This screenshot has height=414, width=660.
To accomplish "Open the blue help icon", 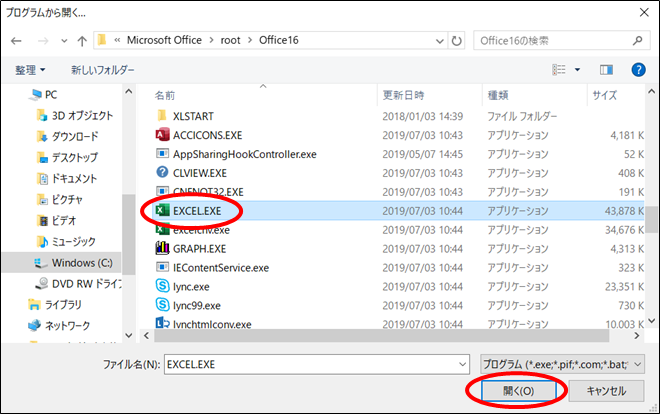I will click(638, 69).
